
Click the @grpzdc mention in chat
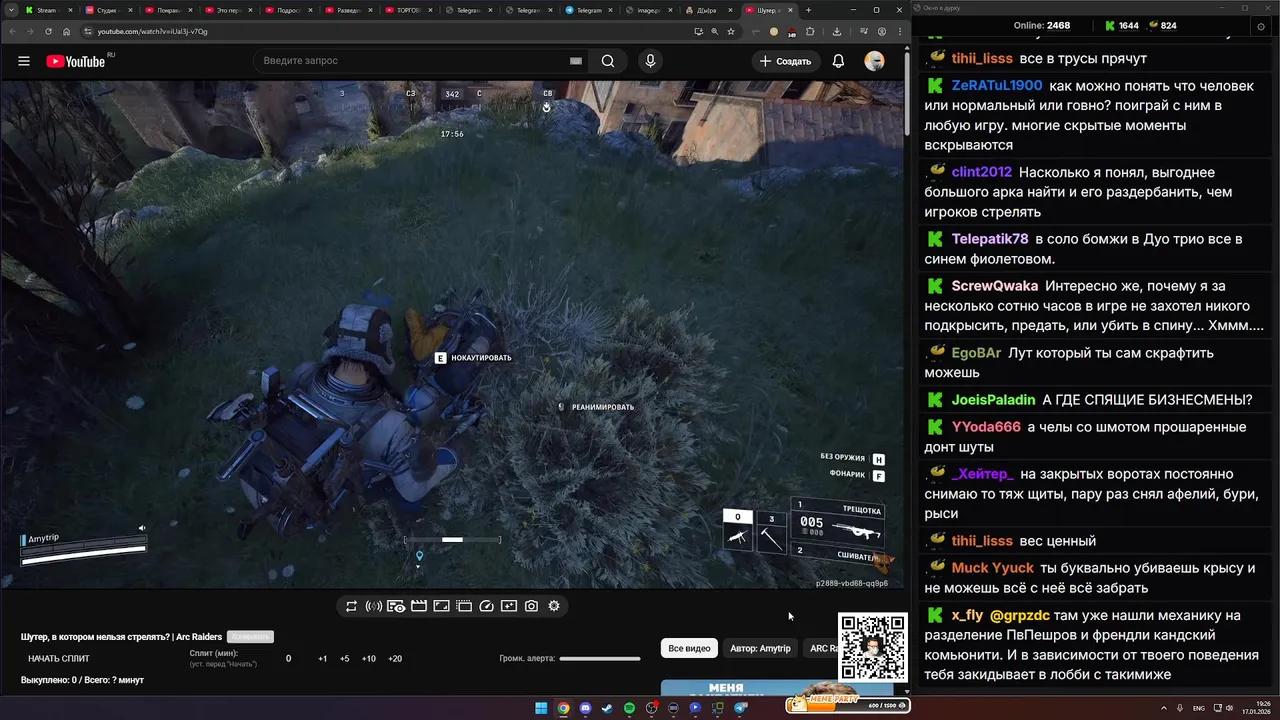point(1020,615)
